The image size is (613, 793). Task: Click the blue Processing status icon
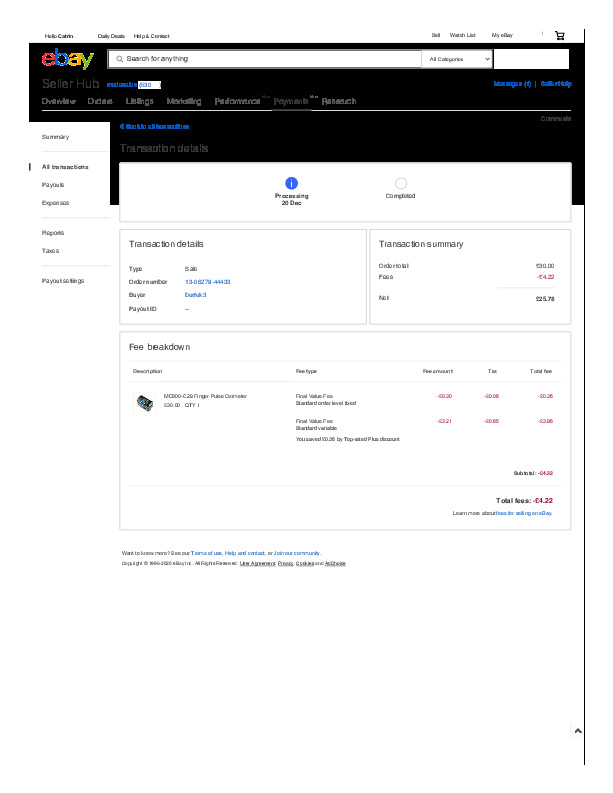click(291, 183)
